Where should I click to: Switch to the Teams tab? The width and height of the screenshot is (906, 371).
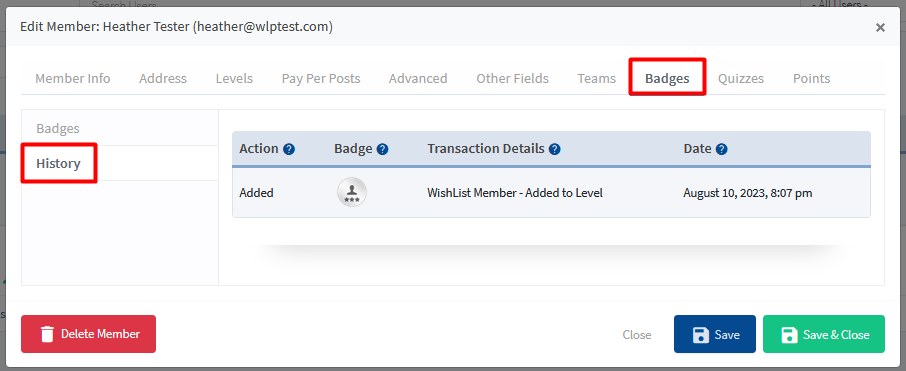tap(596, 79)
